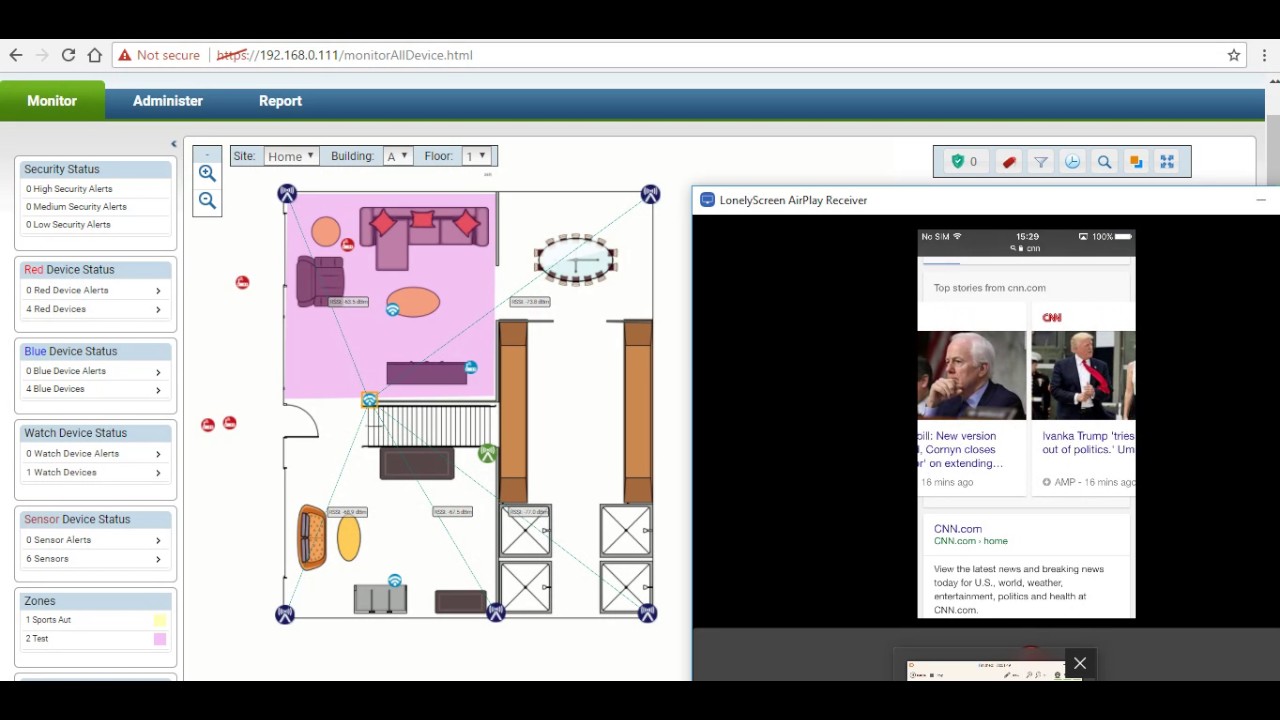
Task: Click the orange and blue overlapping squares icon
Action: [1136, 162]
